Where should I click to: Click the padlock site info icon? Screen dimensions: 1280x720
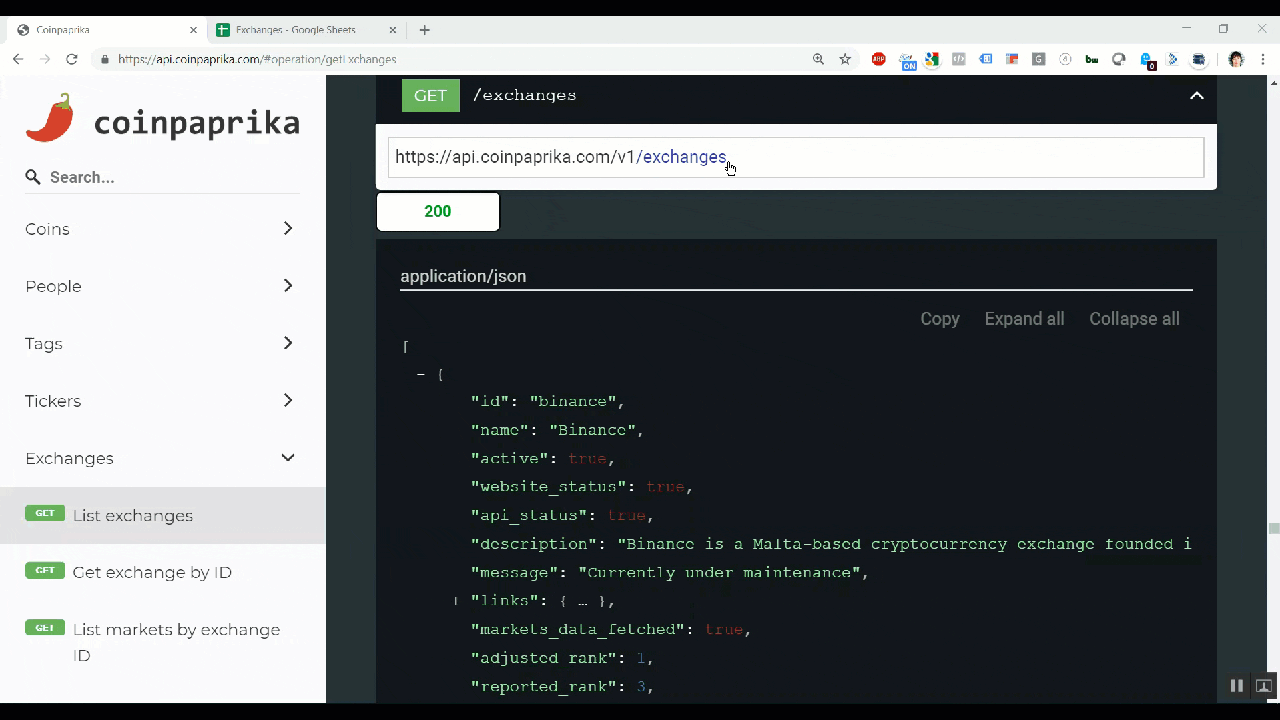pos(105,59)
